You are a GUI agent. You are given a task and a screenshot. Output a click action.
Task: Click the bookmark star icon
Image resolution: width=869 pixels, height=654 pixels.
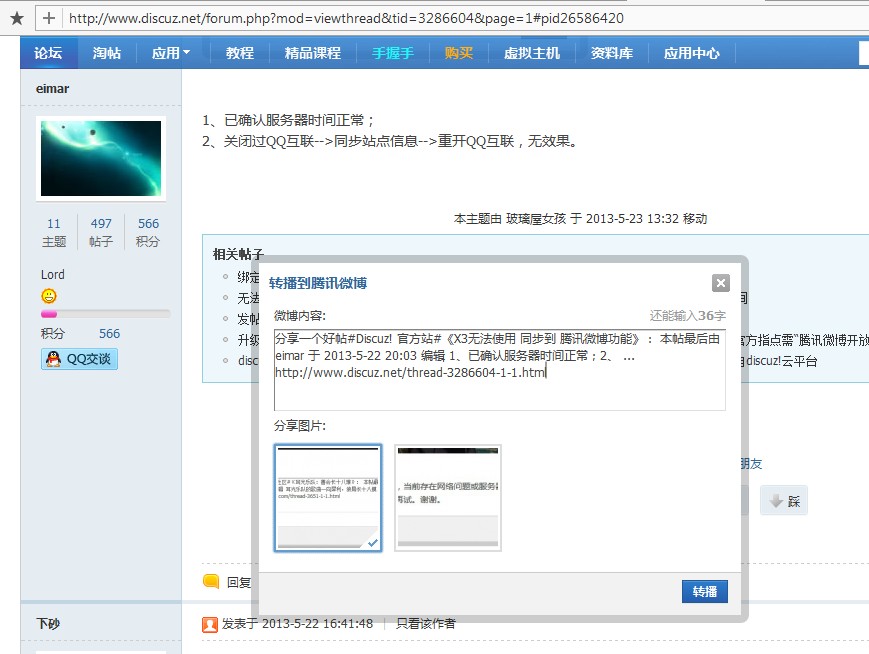coord(17,18)
